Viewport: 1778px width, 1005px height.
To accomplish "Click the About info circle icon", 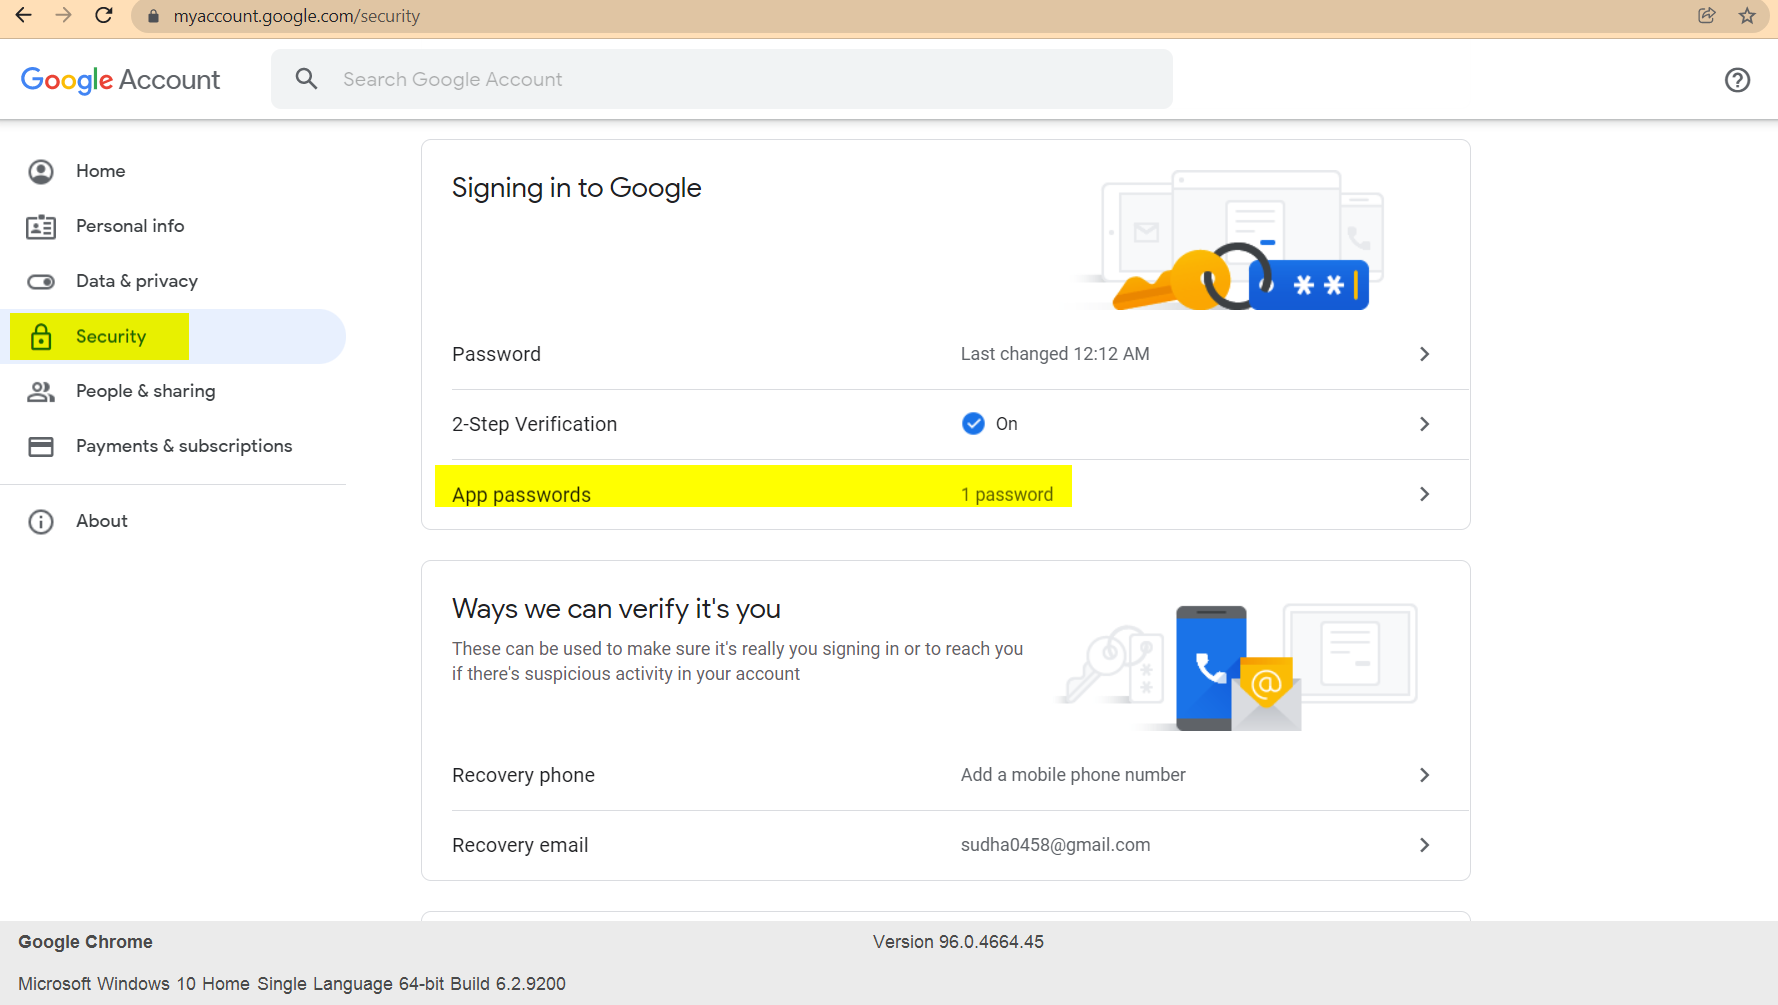I will 41,522.
